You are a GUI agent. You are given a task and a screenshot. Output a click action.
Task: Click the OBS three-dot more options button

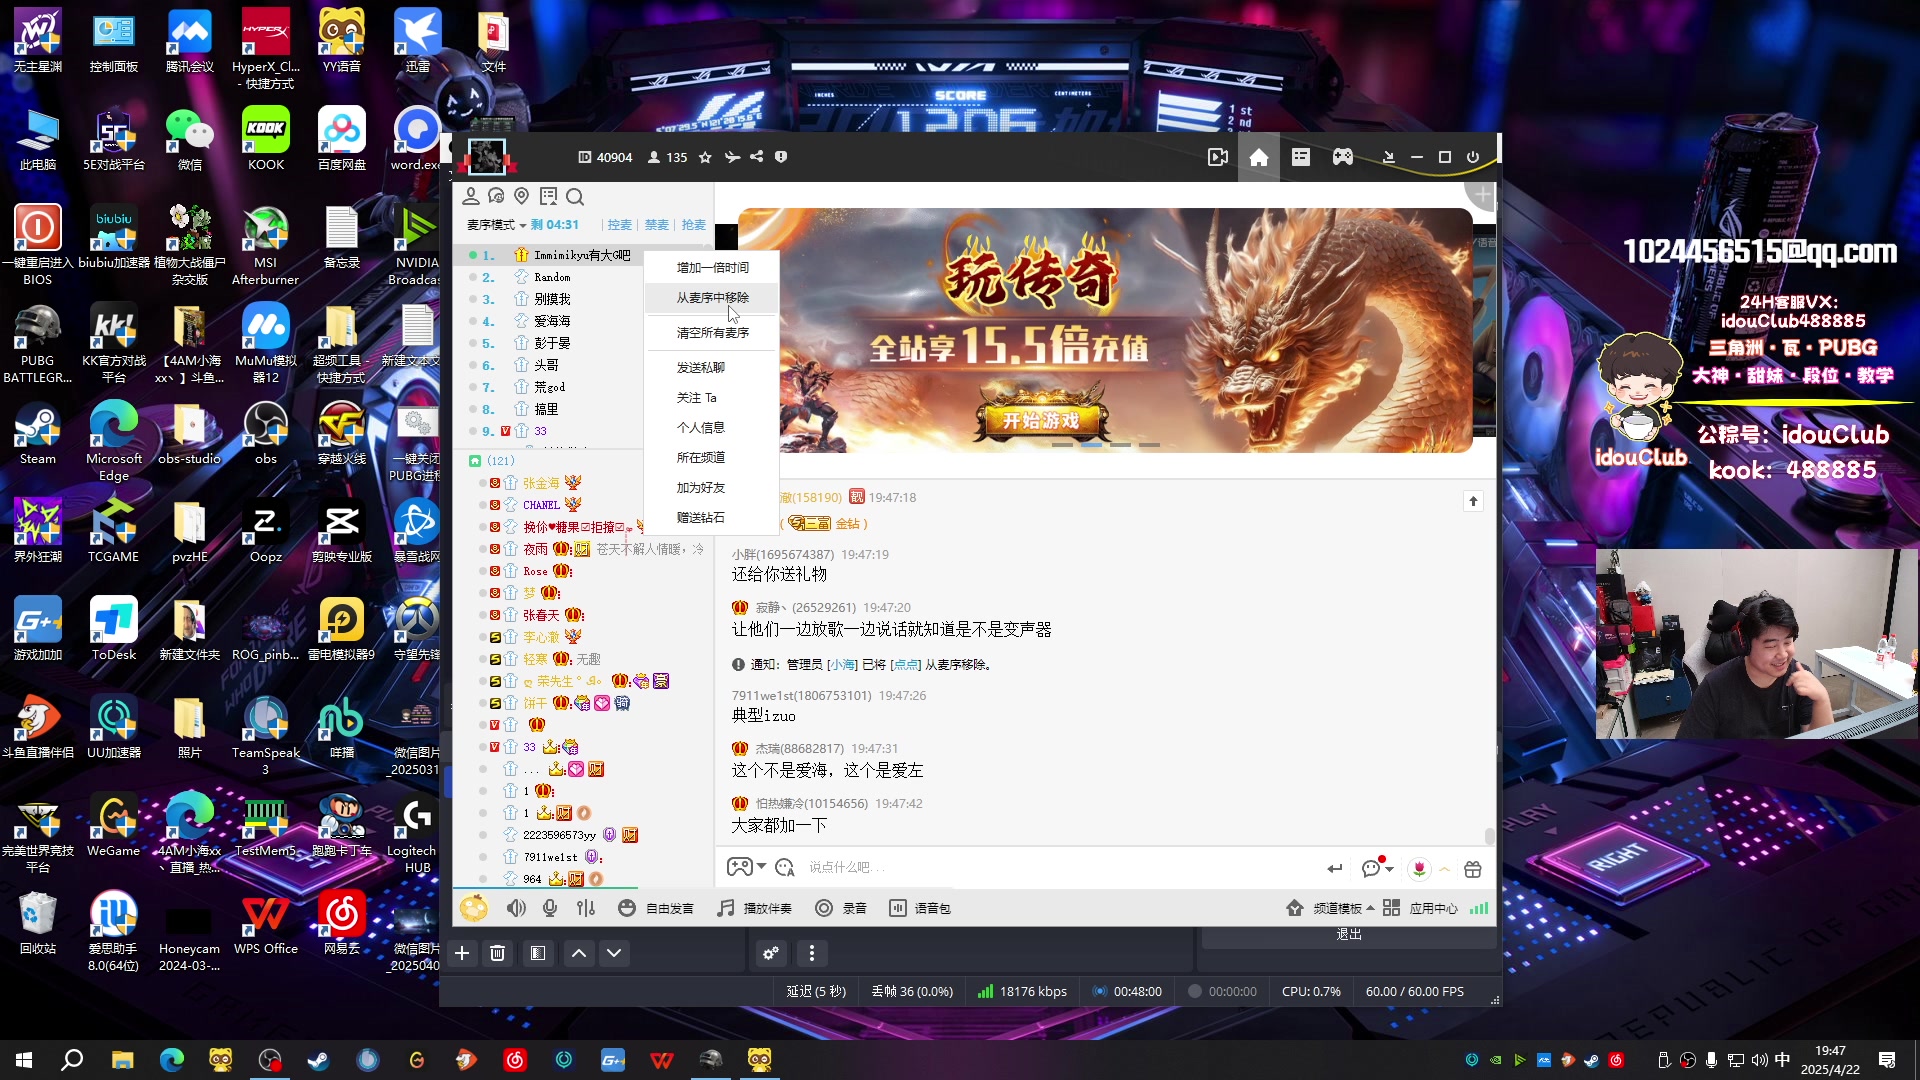coord(812,953)
